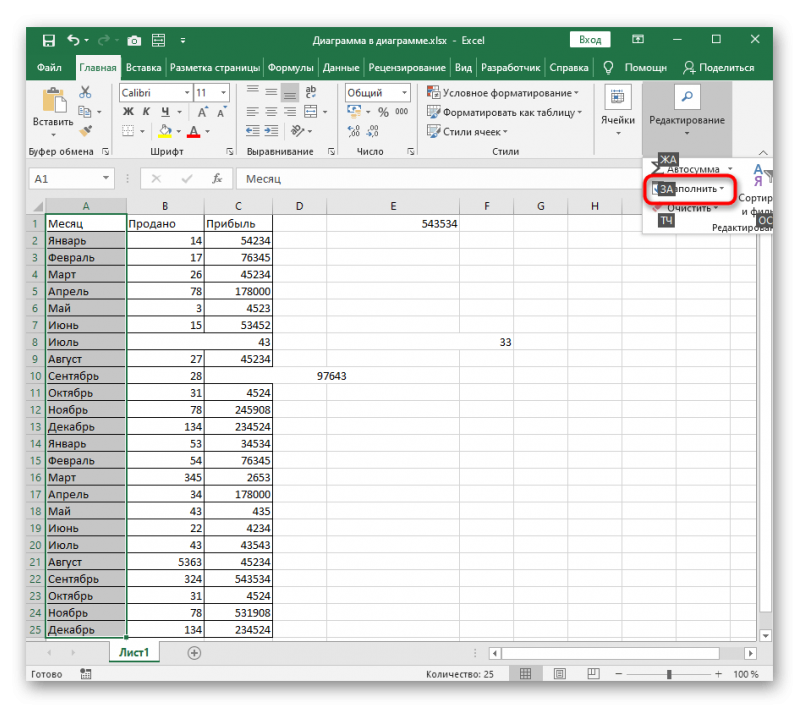Expand the Общий number format list
This screenshot has width=800, height=708.
tap(404, 93)
